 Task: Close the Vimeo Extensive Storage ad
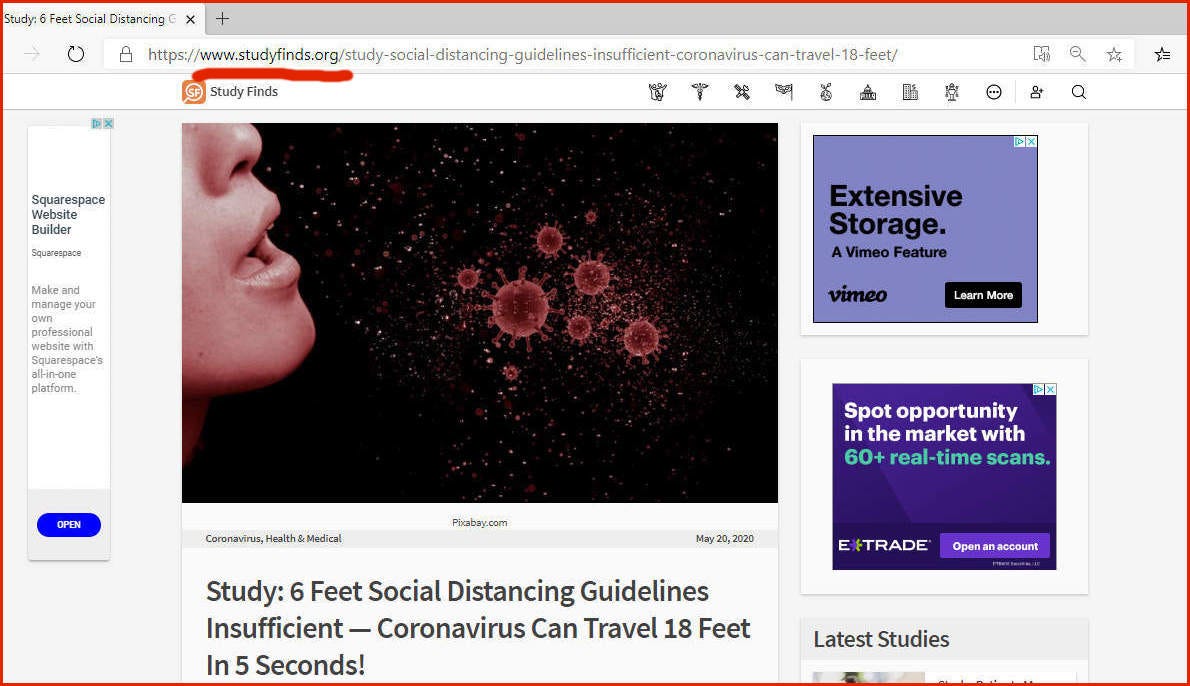1031,142
